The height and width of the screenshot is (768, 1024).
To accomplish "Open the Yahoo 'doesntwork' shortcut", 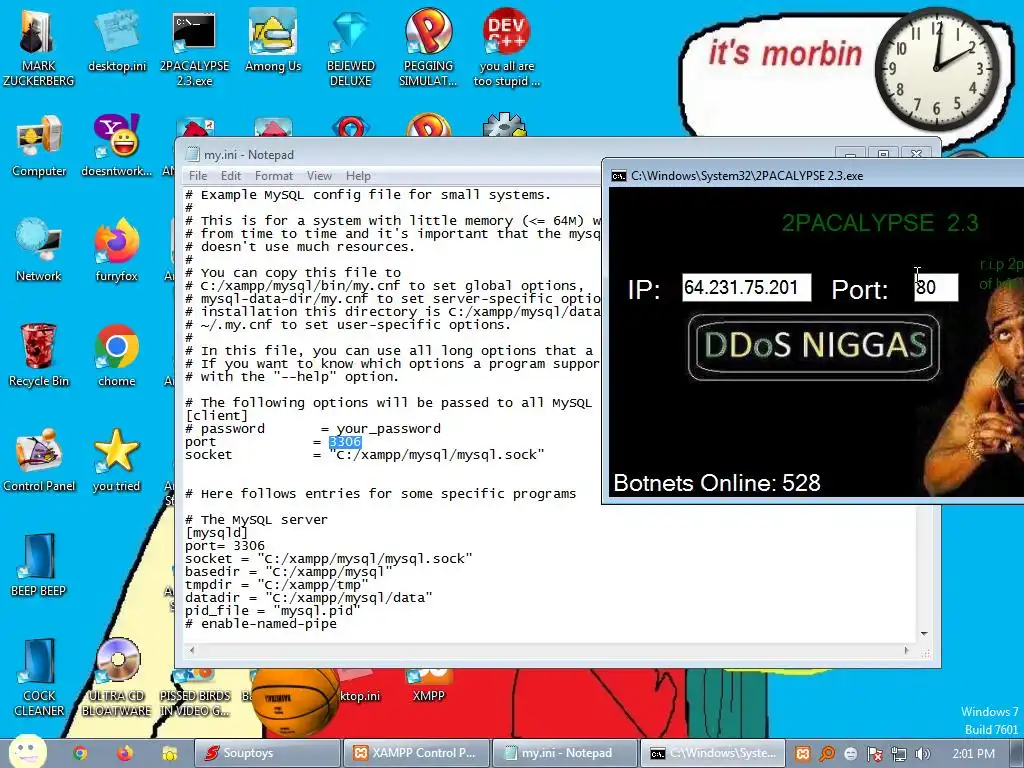I will (x=116, y=146).
